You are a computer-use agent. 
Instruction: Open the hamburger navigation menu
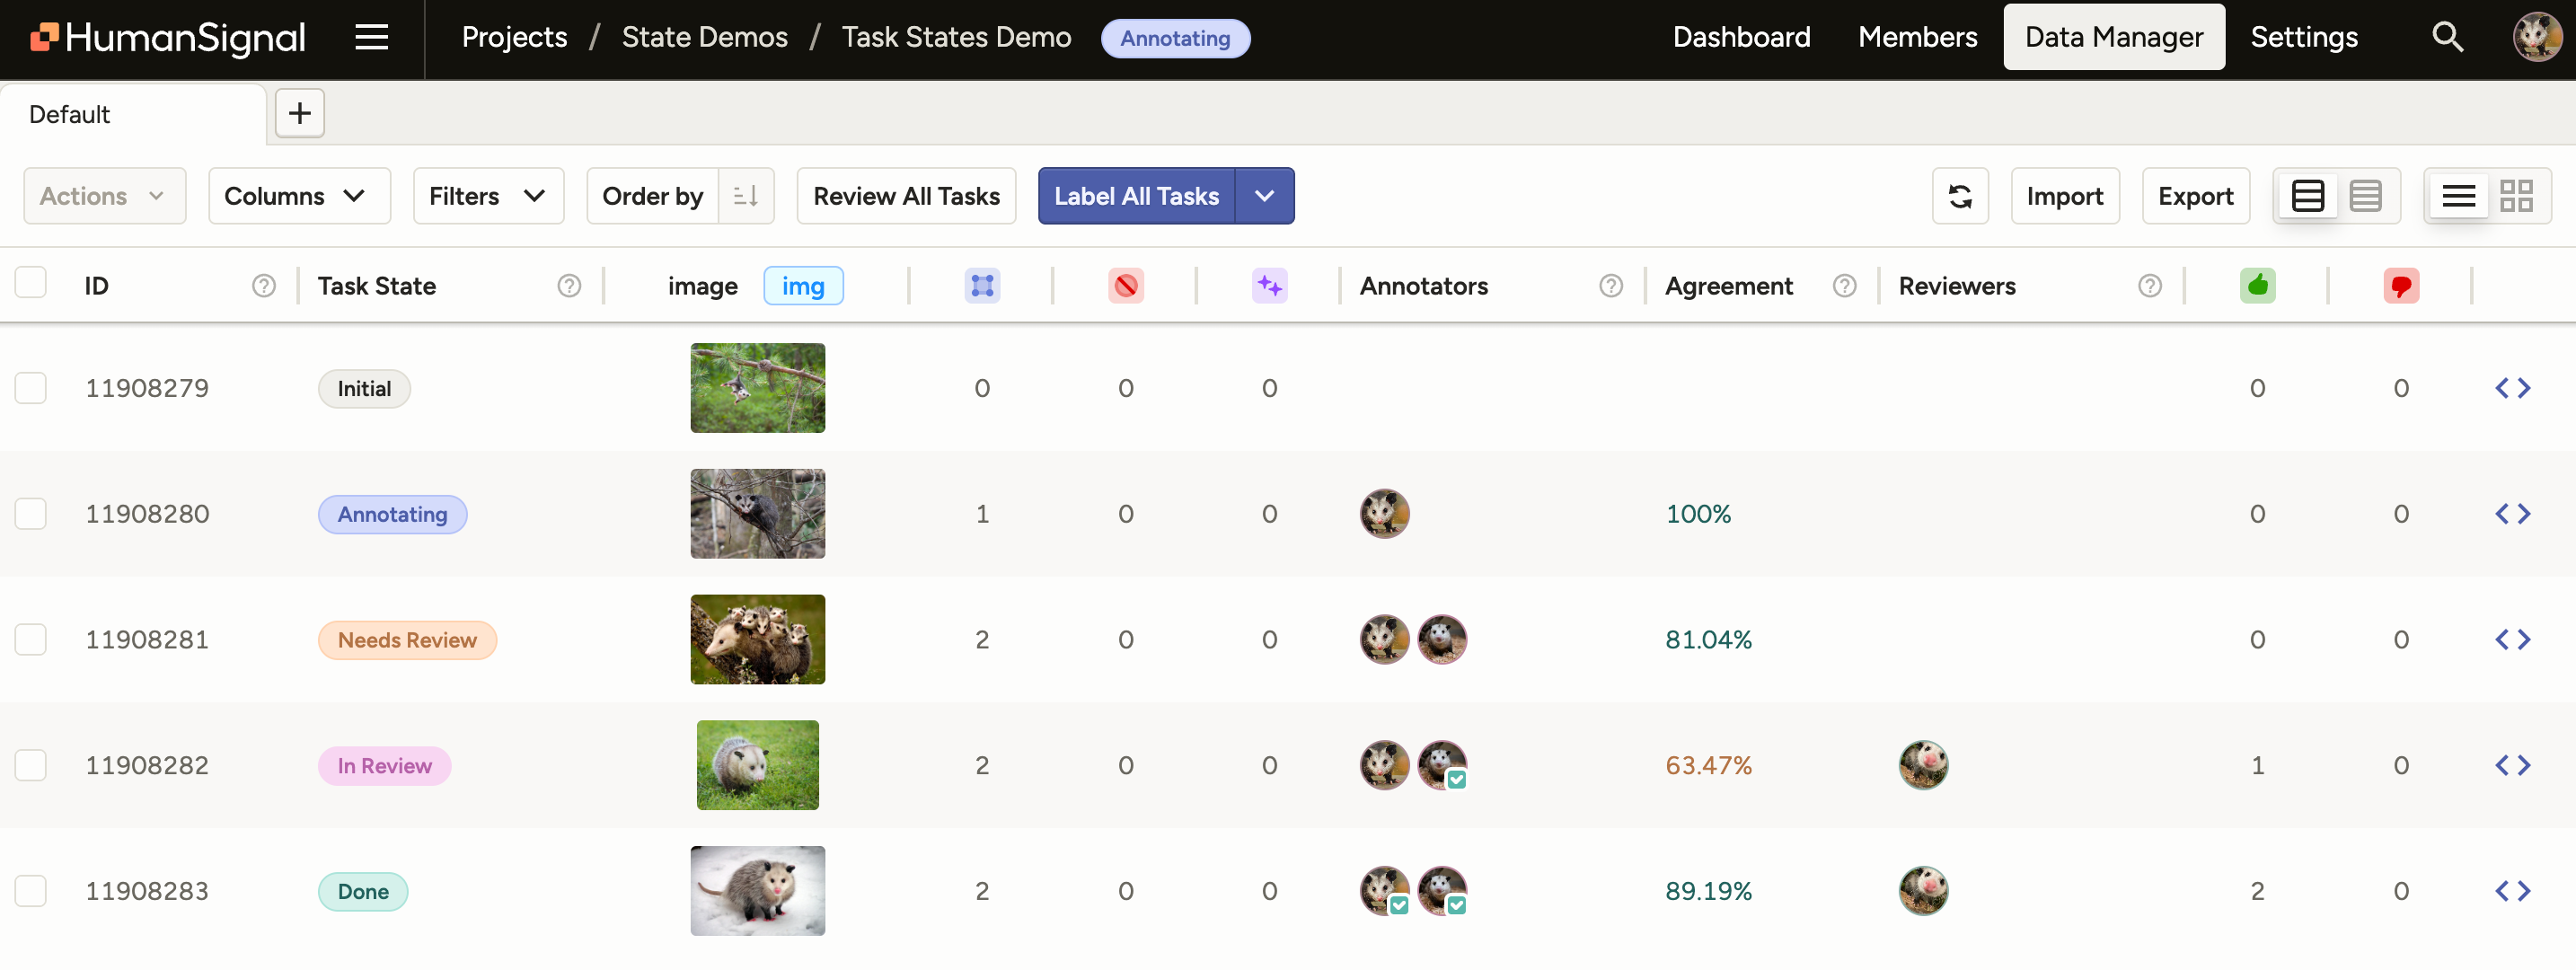(x=371, y=37)
